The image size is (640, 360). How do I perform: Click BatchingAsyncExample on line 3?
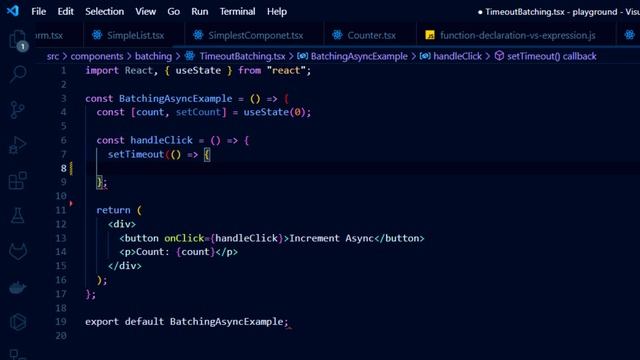[x=176, y=98]
